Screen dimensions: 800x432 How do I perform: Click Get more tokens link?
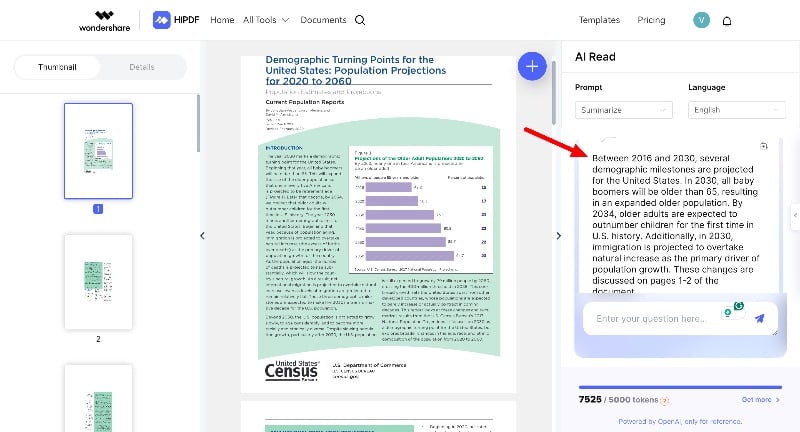(x=760, y=399)
